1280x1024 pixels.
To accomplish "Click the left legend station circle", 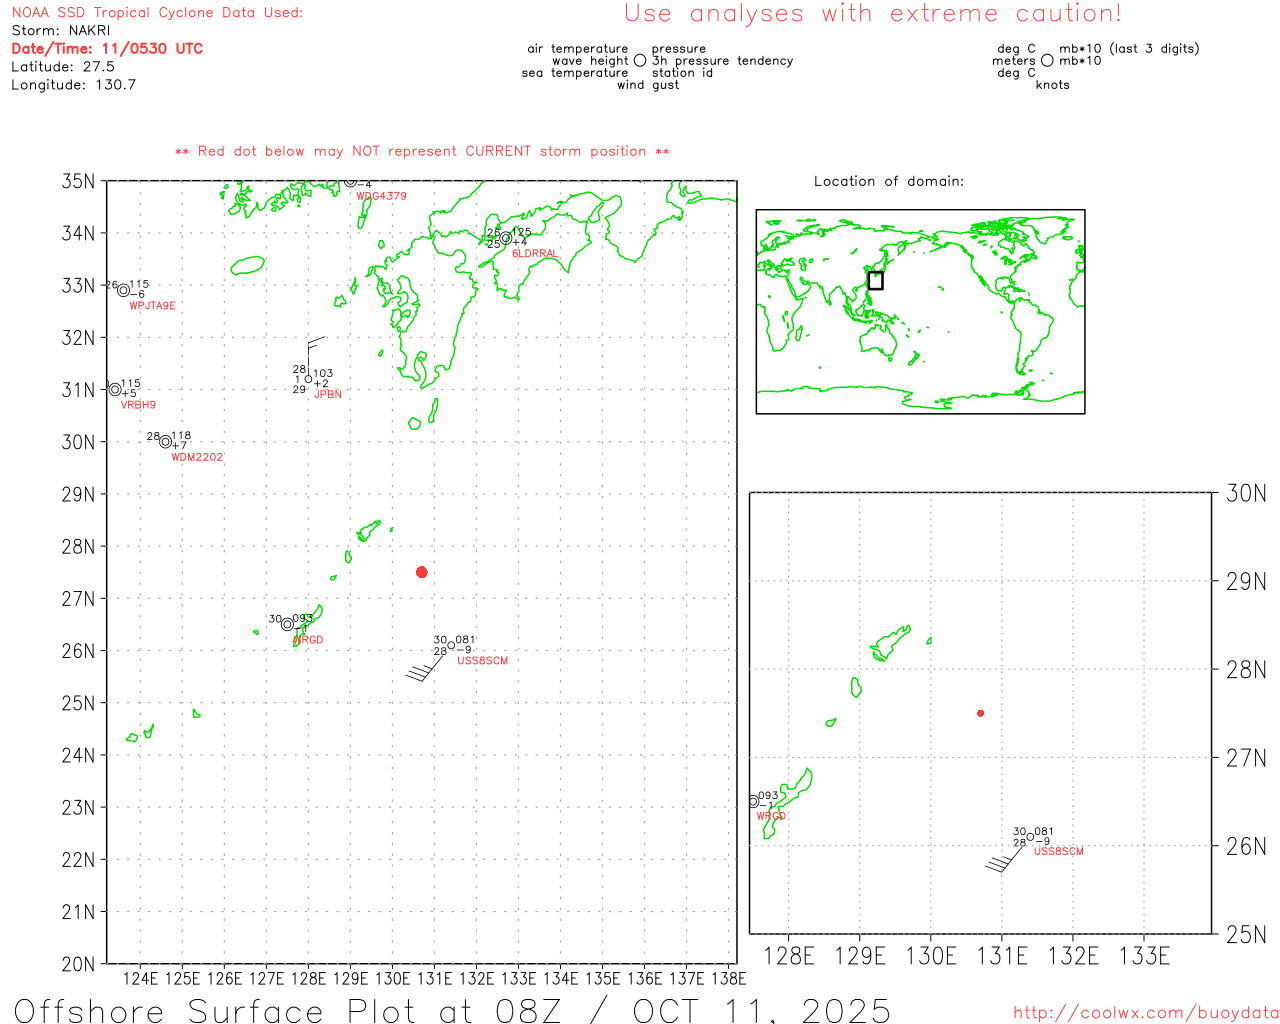I will pyautogui.click(x=640, y=61).
